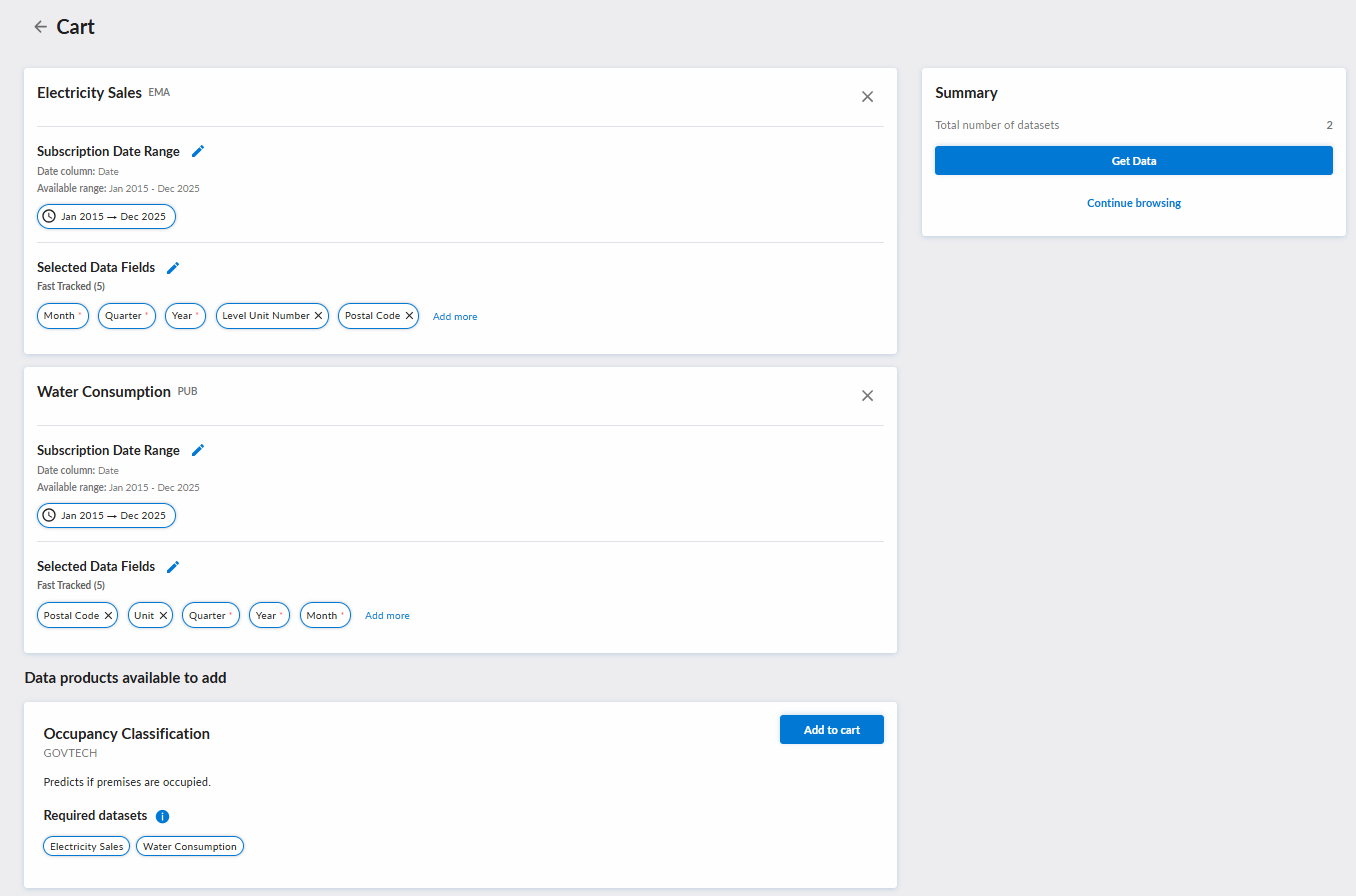This screenshot has height=896, width=1356.
Task: Click the Summary heading
Action: [966, 93]
